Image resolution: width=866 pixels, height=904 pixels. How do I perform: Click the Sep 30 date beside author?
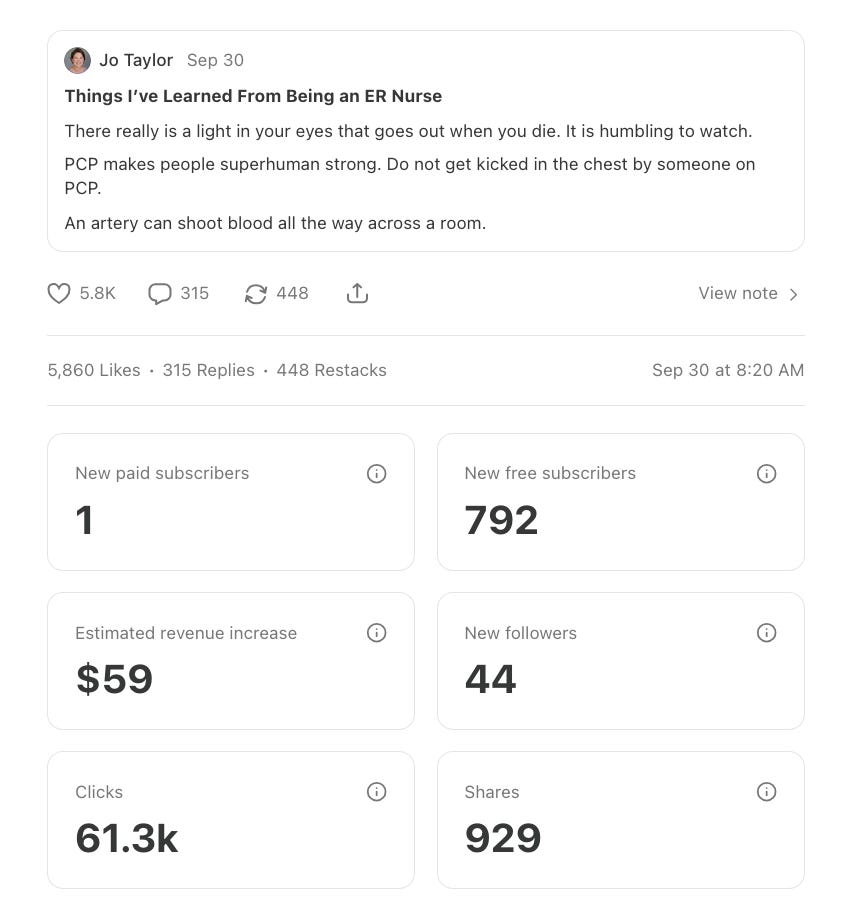(215, 61)
